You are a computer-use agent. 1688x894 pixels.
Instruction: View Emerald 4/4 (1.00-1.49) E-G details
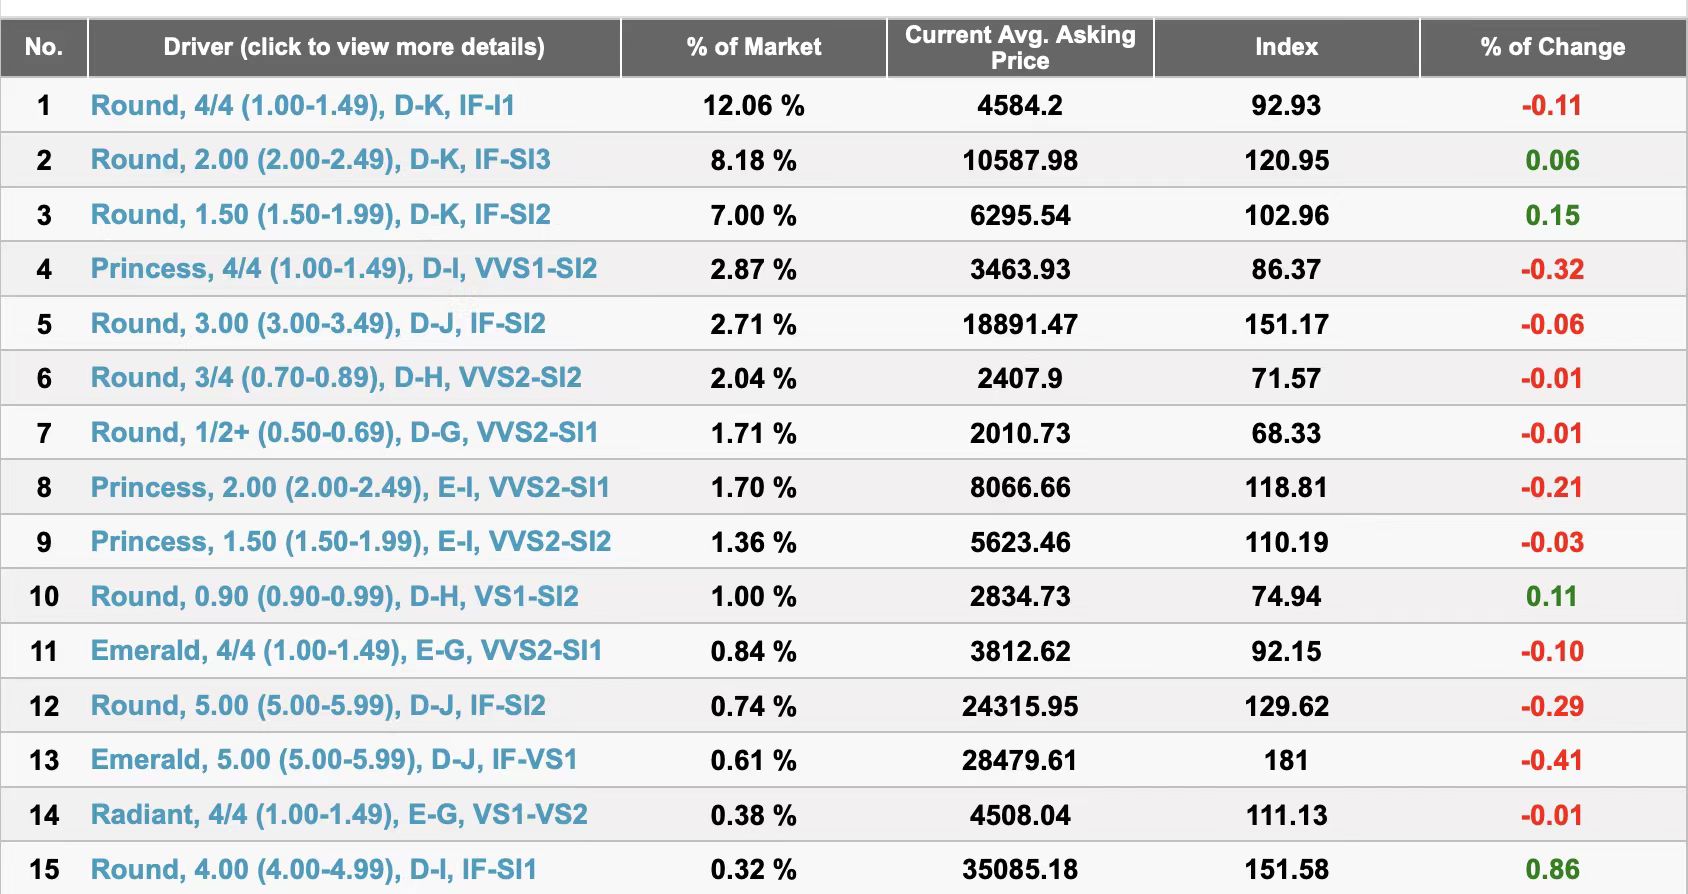pyautogui.click(x=346, y=651)
